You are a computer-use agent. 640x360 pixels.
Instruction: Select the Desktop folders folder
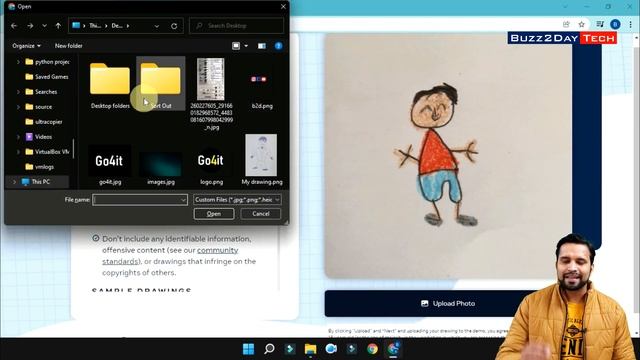pos(110,84)
